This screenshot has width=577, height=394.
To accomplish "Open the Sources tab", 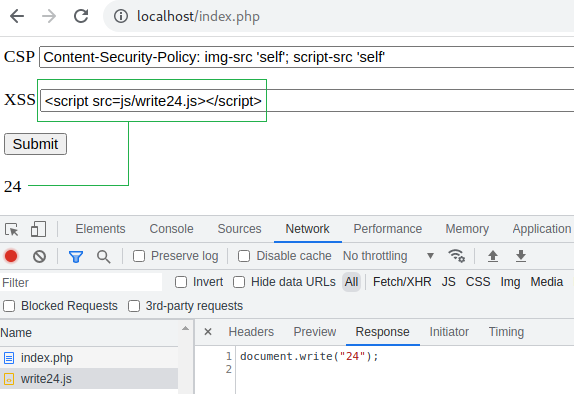I will (x=240, y=229).
